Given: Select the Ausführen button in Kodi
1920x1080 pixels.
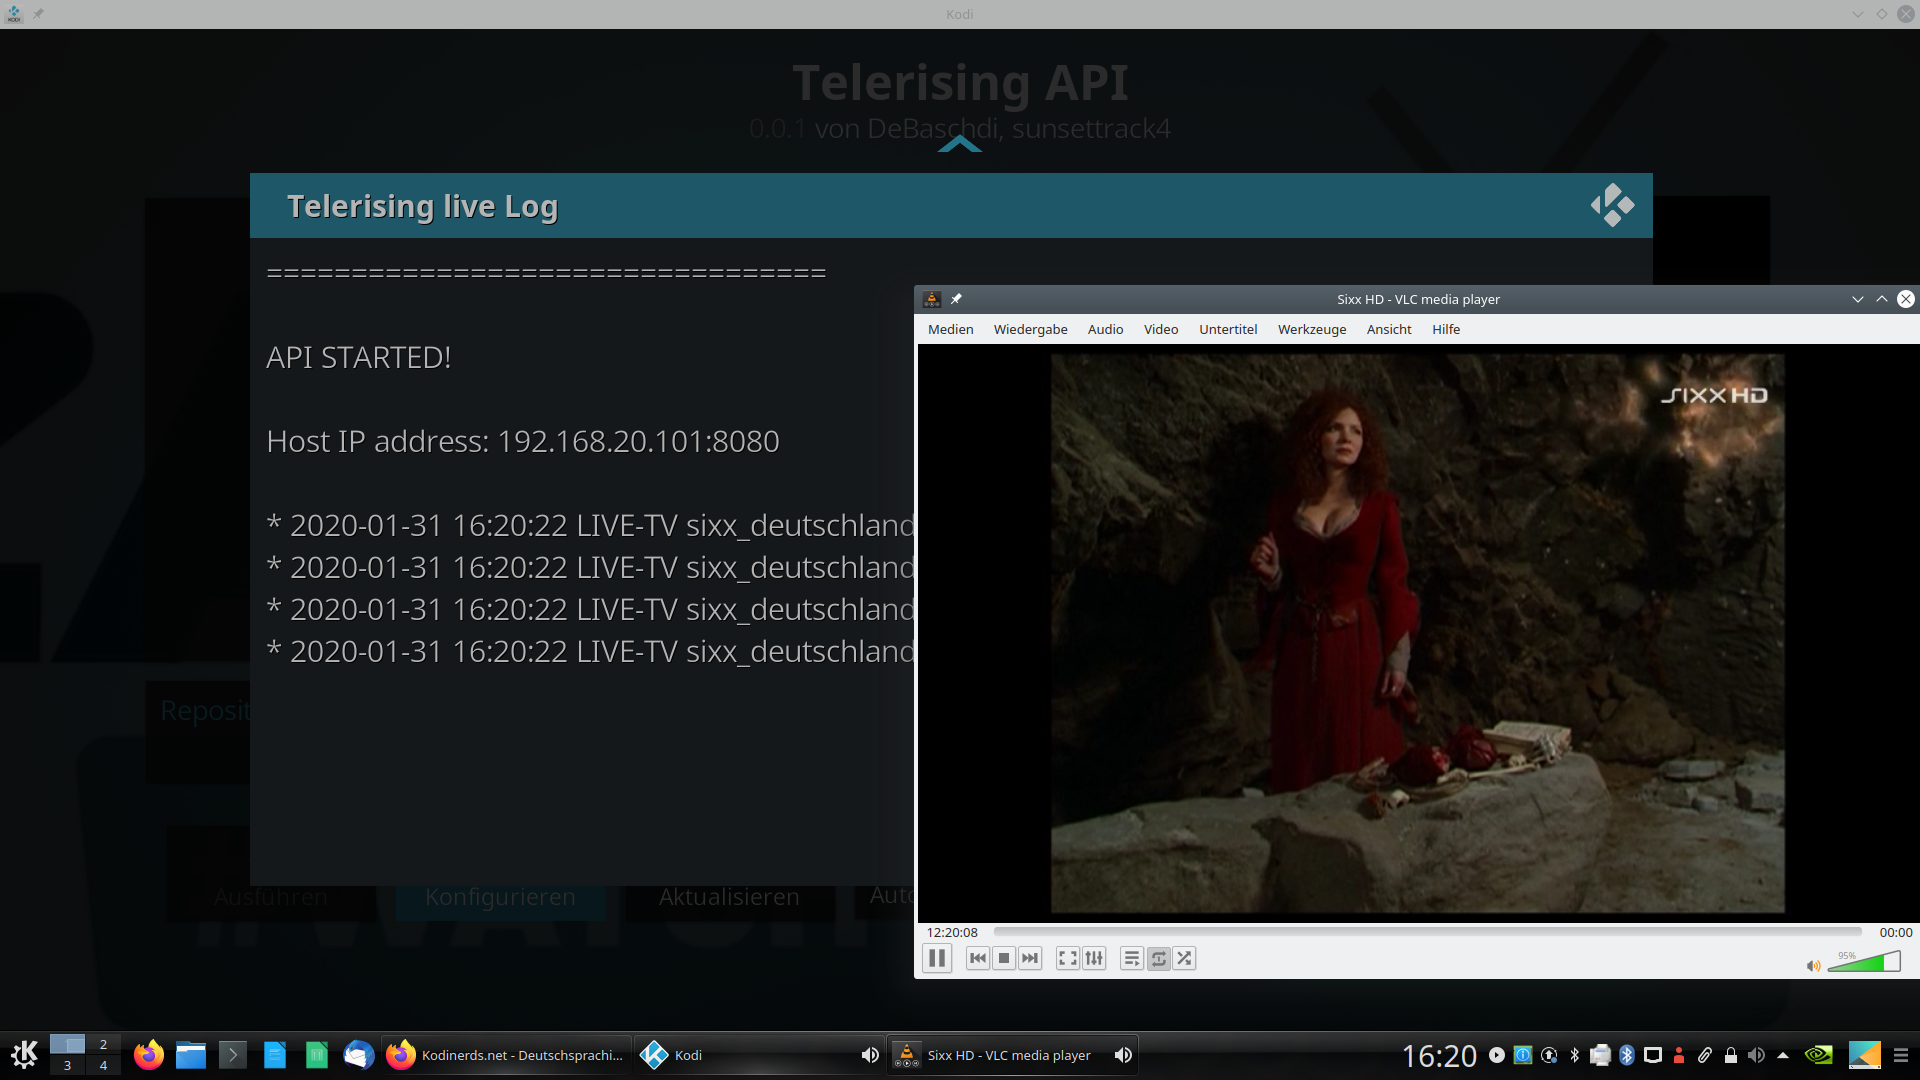Looking at the screenshot, I should tap(271, 897).
